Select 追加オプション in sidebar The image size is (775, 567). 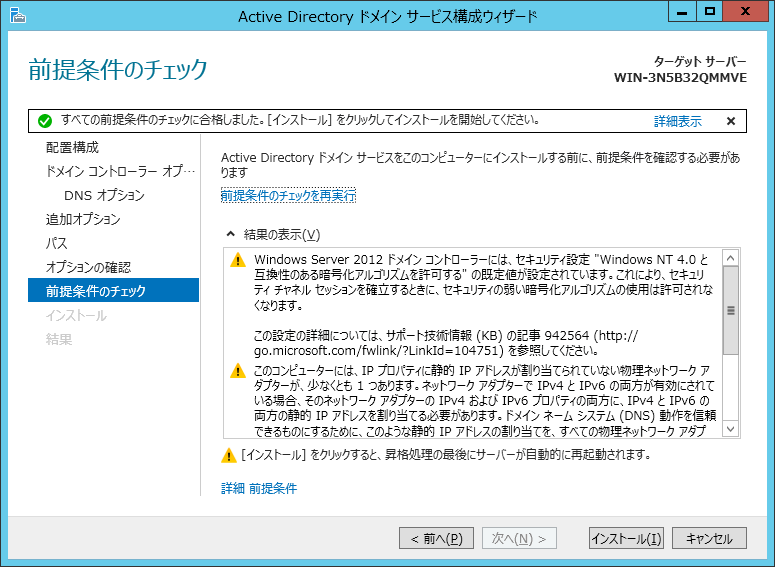tap(83, 219)
